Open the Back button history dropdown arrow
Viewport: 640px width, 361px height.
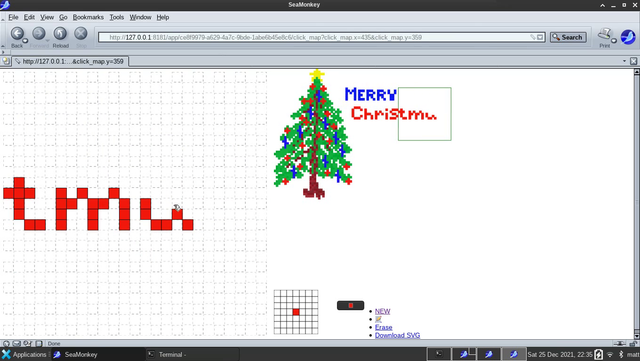click(x=25, y=40)
